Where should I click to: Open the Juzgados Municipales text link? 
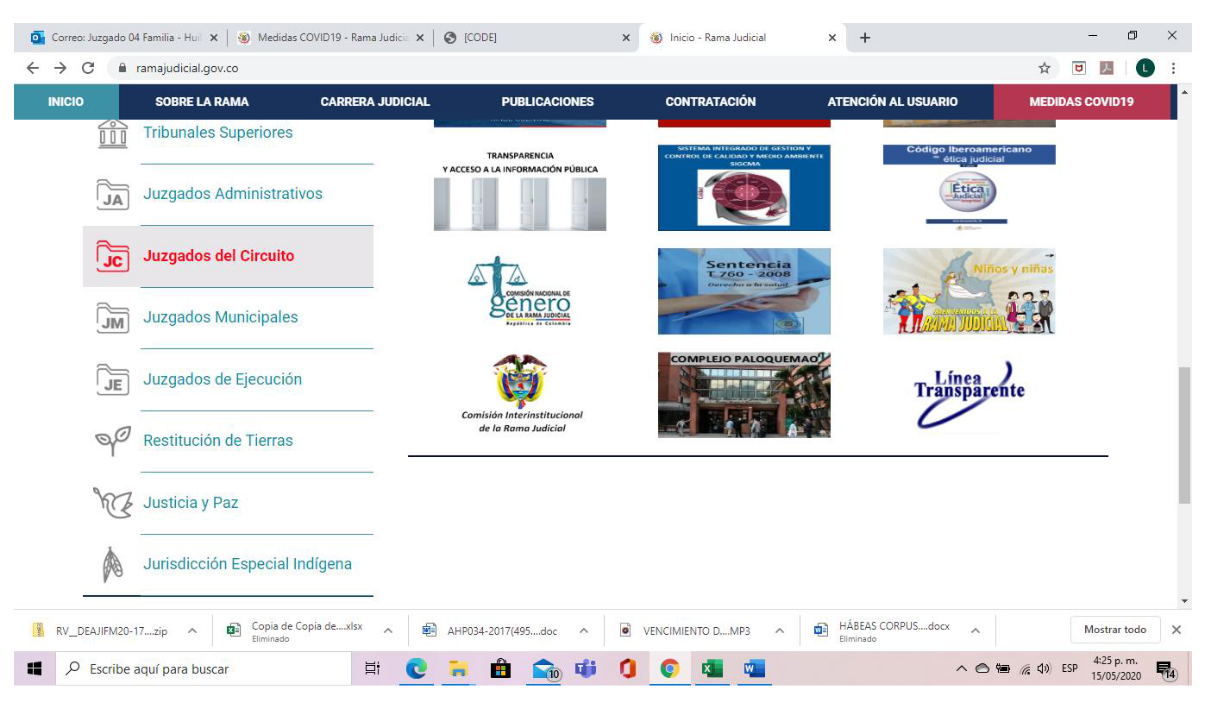tap(221, 318)
